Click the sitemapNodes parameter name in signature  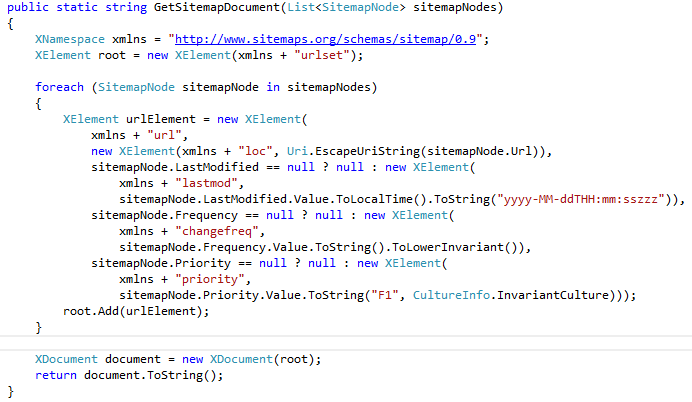(455, 8)
